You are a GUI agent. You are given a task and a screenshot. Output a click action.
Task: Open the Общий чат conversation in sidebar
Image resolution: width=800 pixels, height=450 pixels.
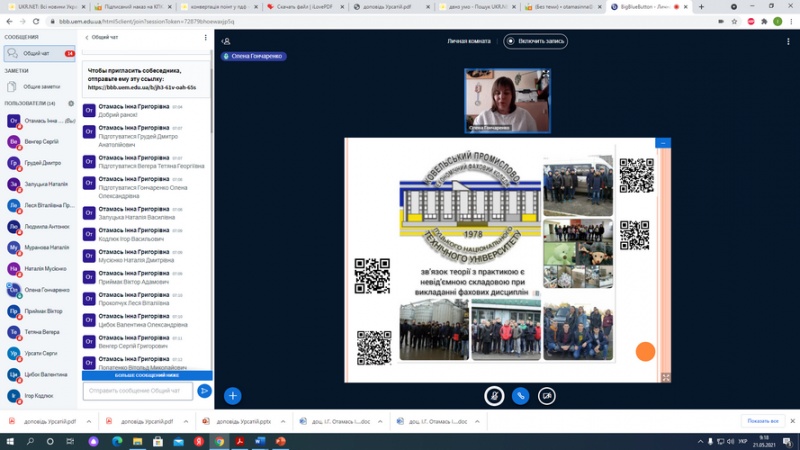click(x=38, y=53)
